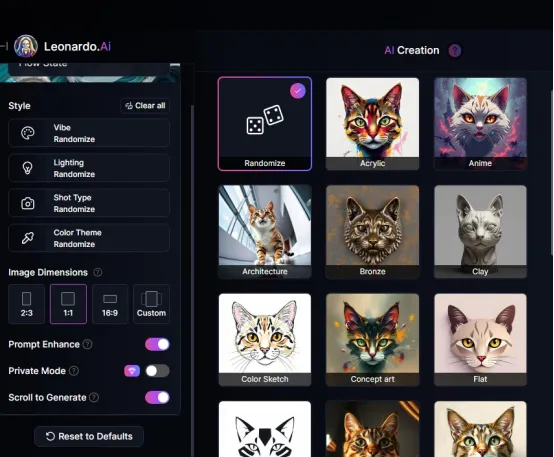Choose the Anime style thumbnail
This screenshot has height=457, width=554.
point(480,124)
